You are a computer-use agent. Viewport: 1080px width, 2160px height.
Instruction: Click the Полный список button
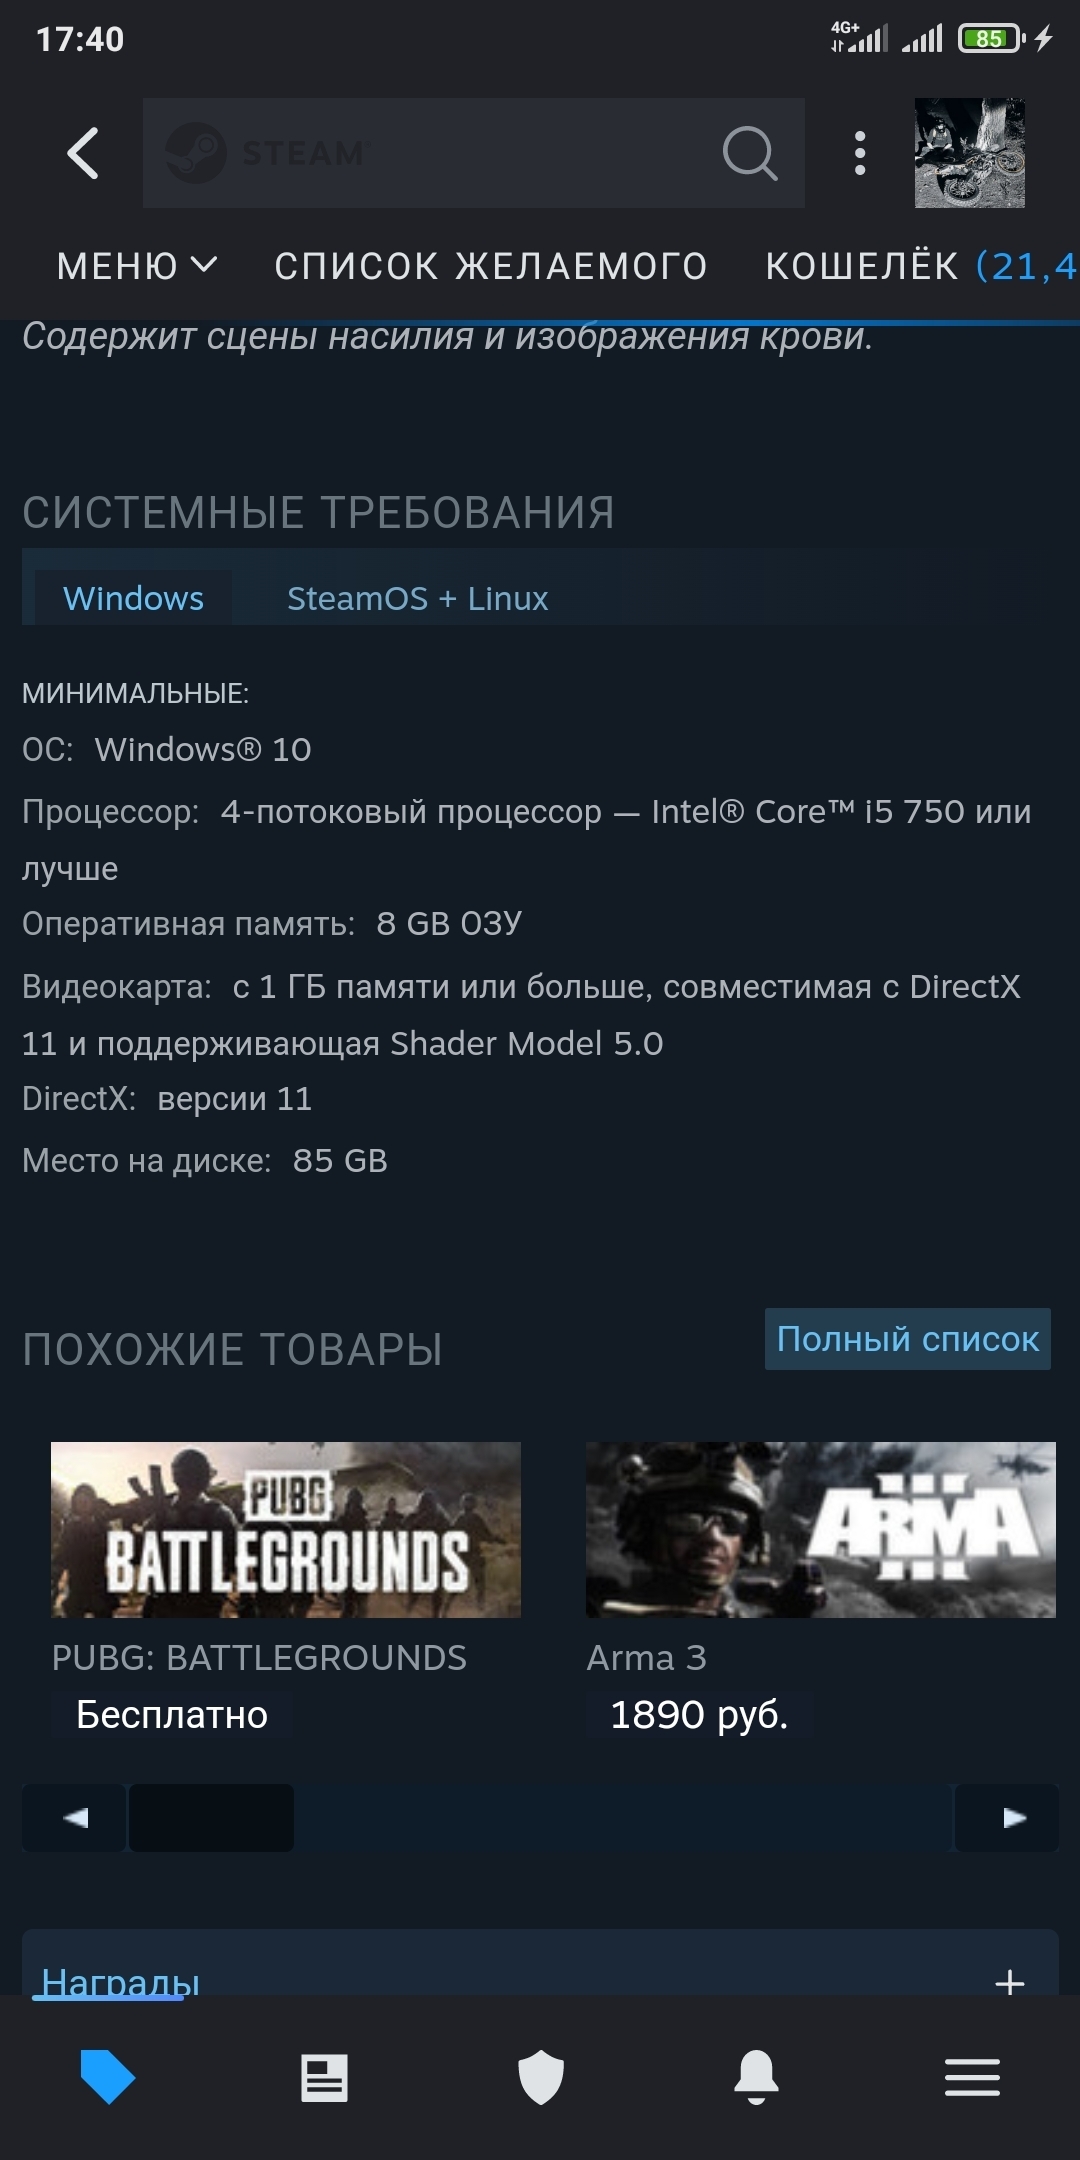[908, 1339]
